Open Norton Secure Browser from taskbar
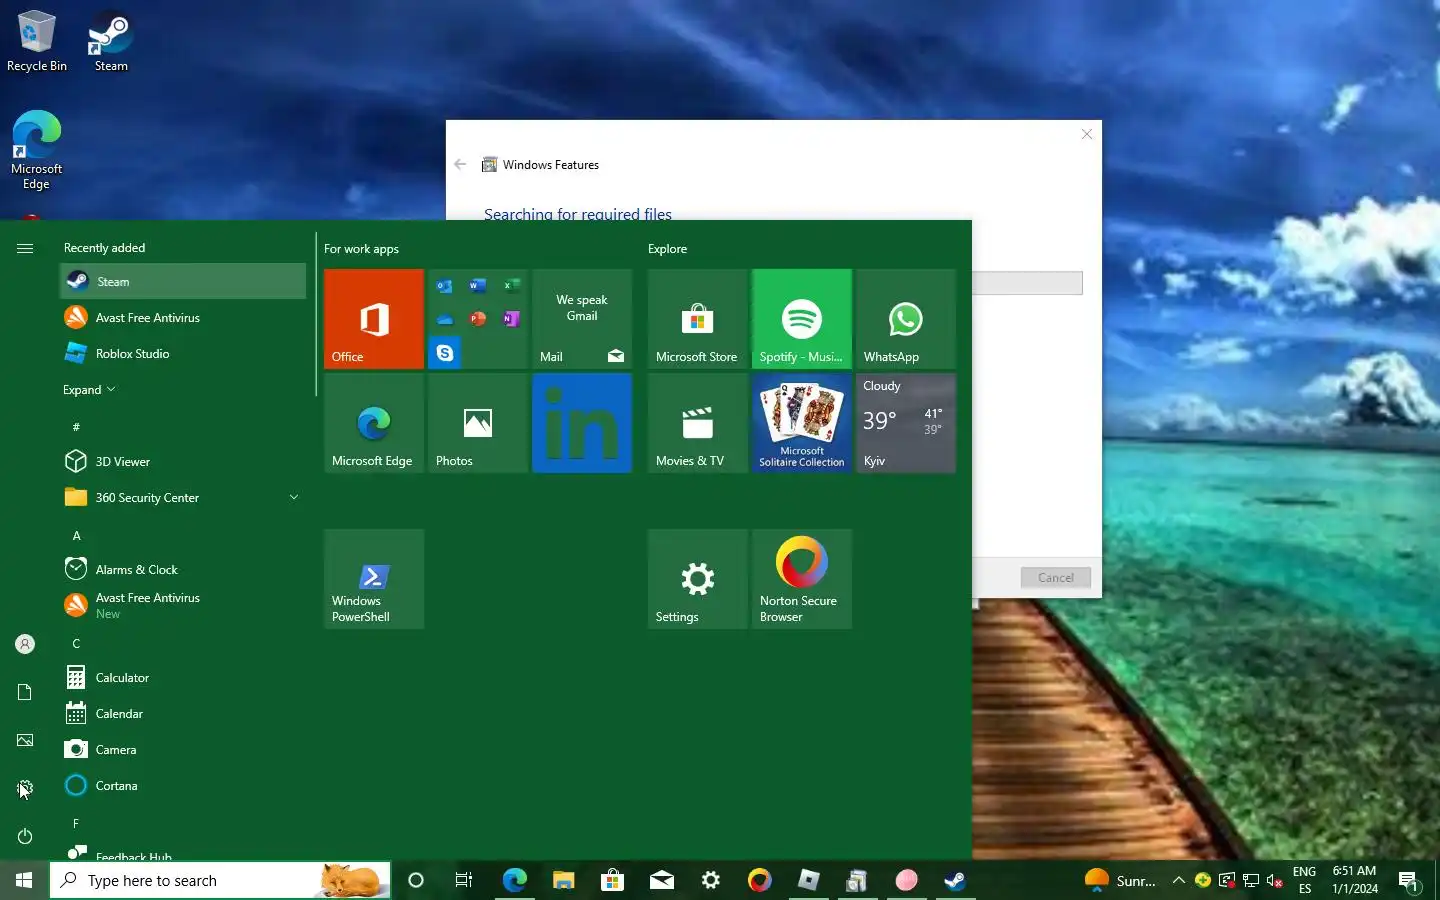Screen dimensions: 1440x900 pos(759,880)
